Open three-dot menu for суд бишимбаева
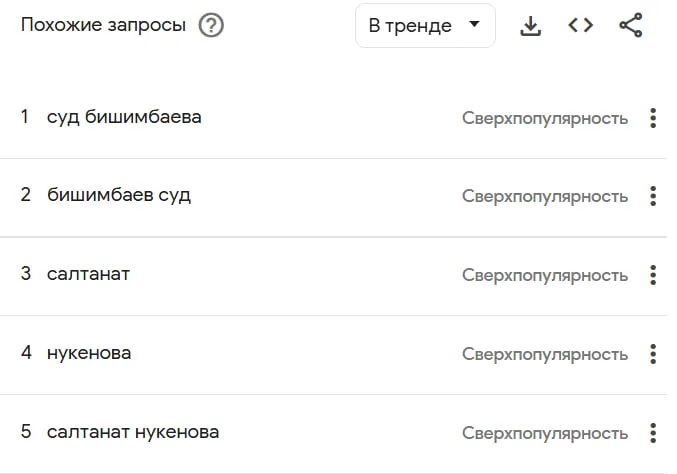Screen dimensions: 677x474 tap(653, 118)
